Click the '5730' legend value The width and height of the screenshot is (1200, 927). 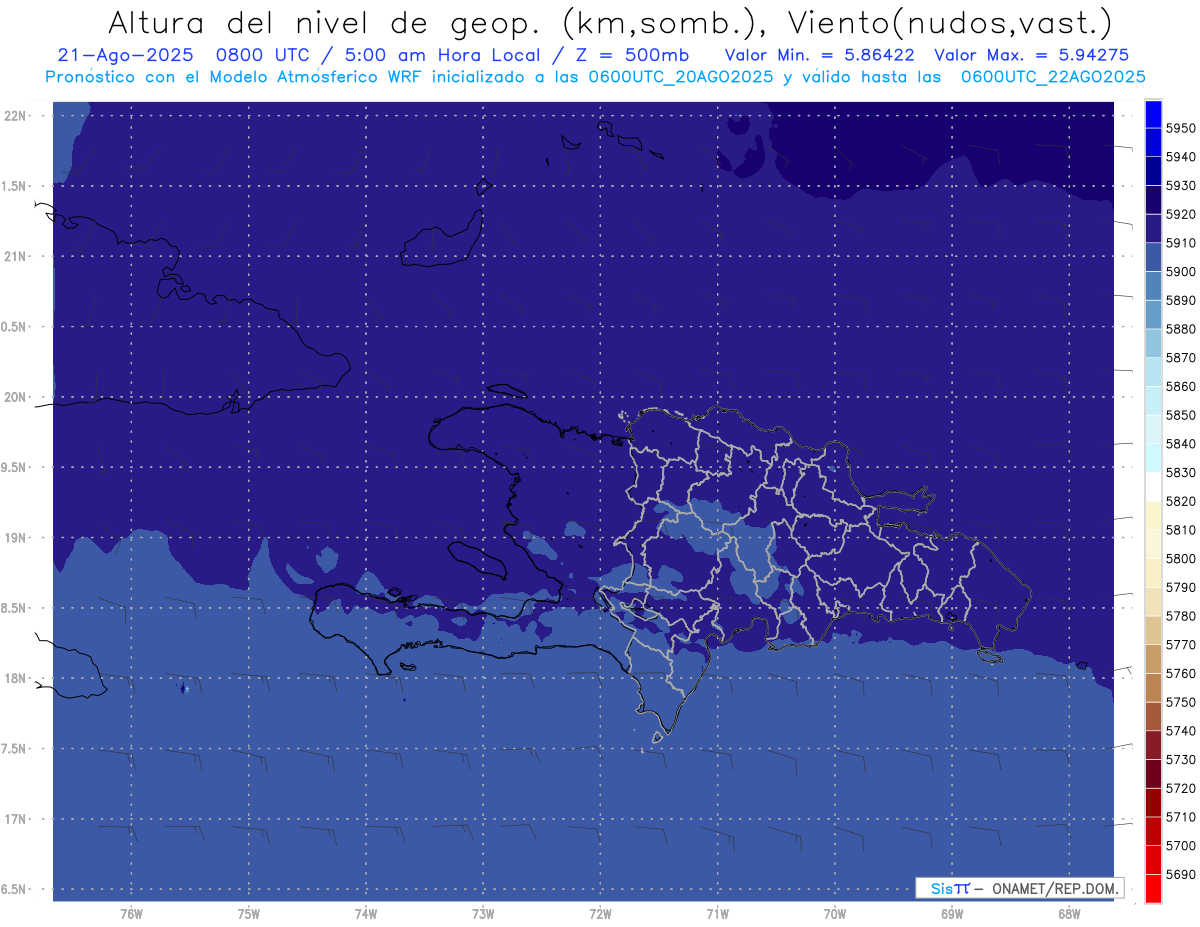(x=1181, y=759)
